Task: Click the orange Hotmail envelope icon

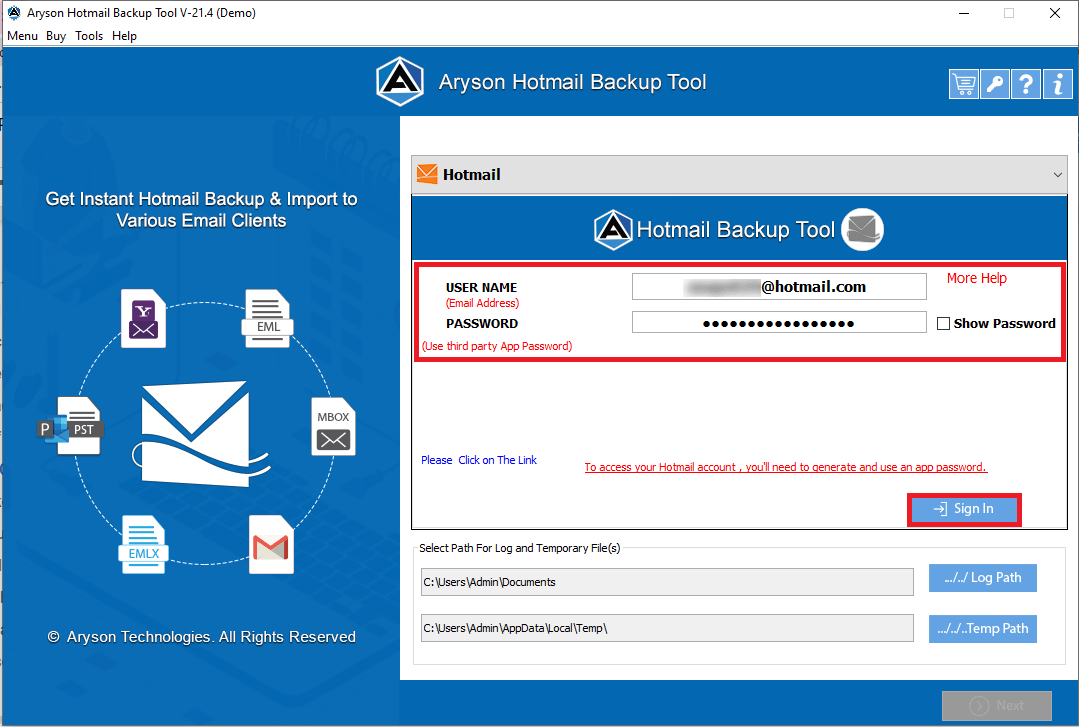Action: [427, 174]
